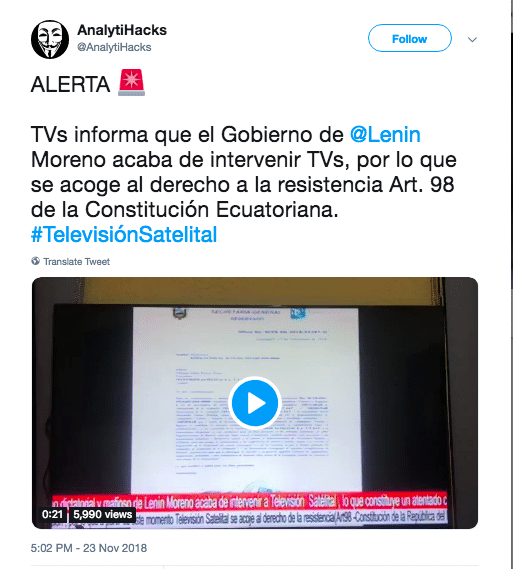Follow the AnalytiHacks account
The width and height of the screenshot is (513, 569).
coord(410,38)
